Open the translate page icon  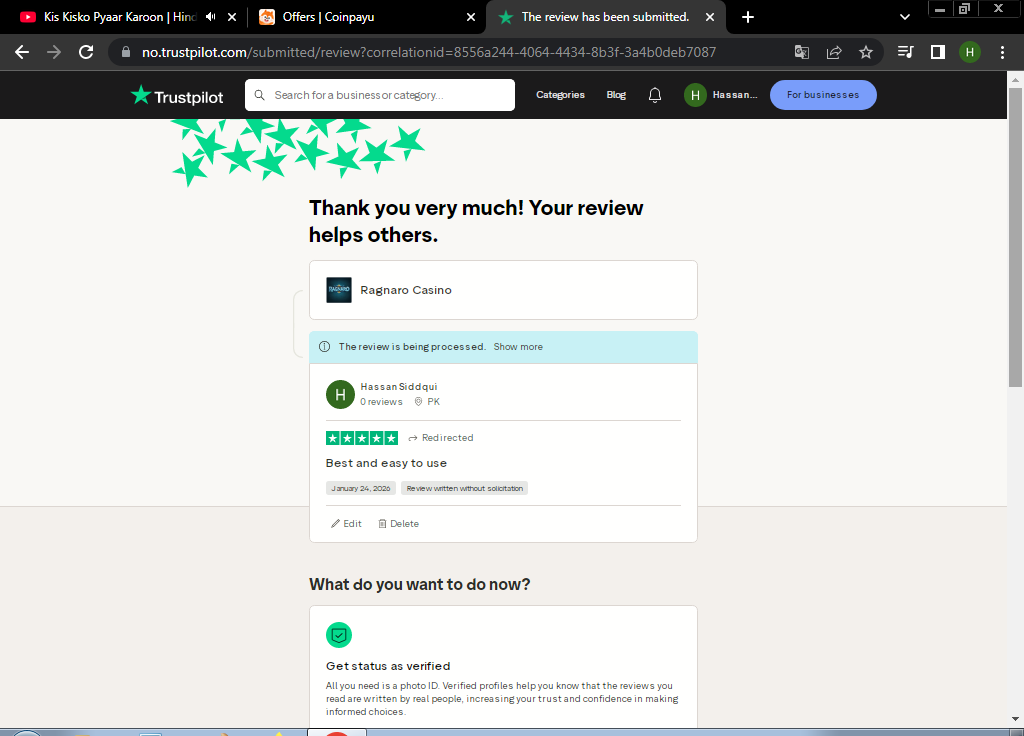tap(801, 52)
